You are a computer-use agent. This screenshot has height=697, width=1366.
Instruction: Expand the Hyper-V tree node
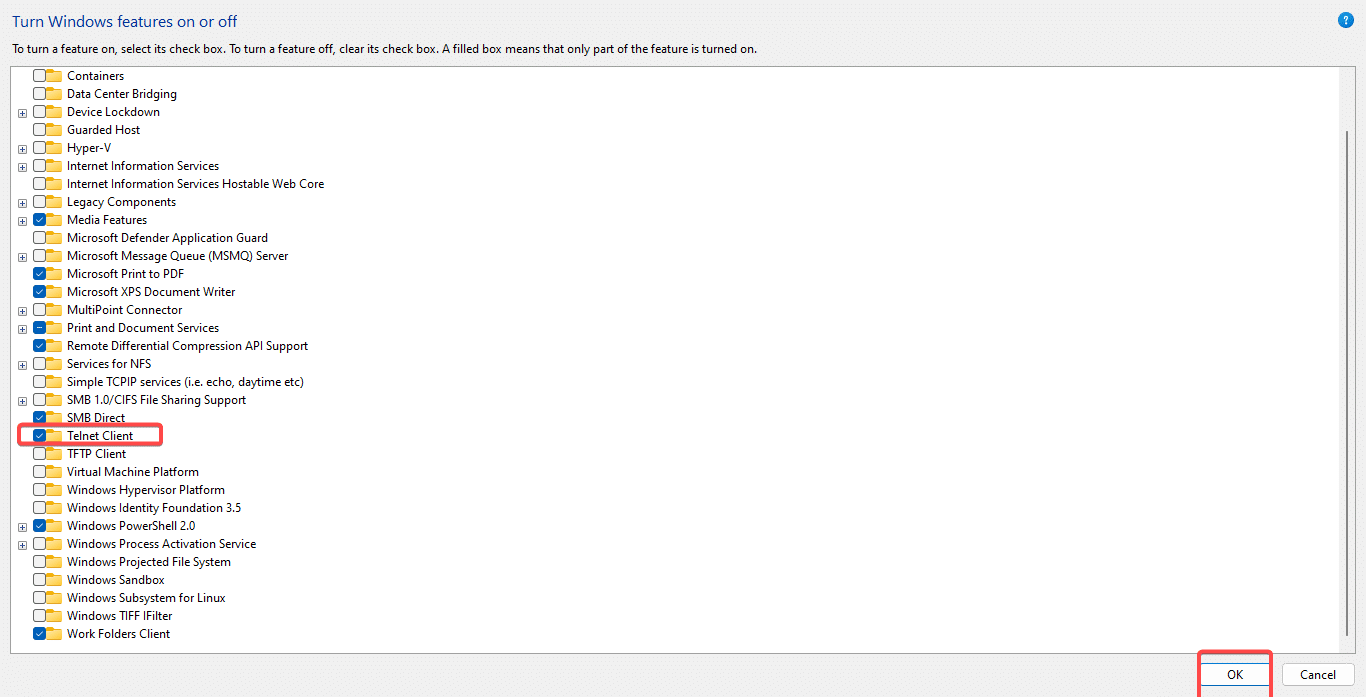22,147
